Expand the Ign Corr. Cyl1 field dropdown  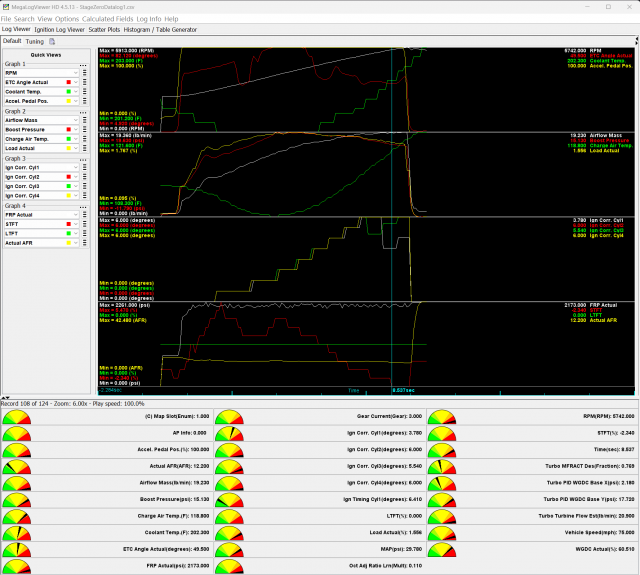76,166
